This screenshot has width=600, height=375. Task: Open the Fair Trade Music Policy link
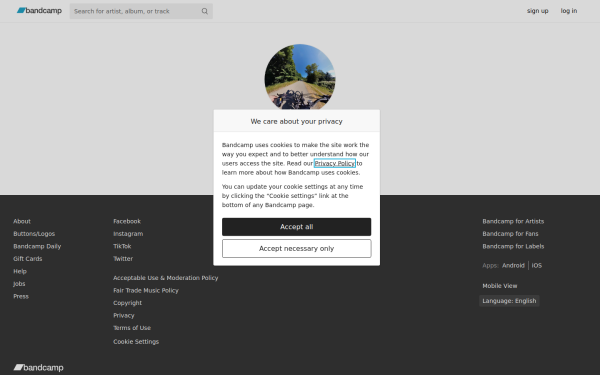coord(146,290)
